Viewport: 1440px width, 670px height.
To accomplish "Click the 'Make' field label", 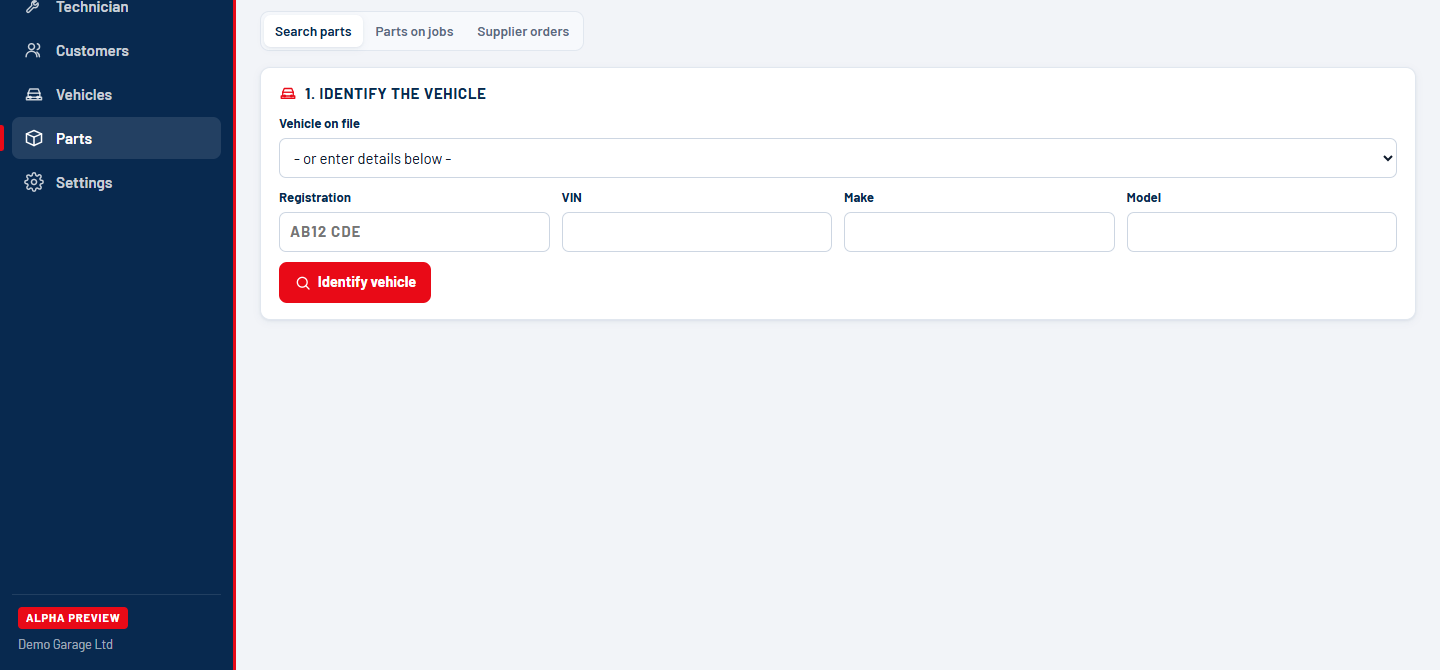I will click(x=859, y=198).
